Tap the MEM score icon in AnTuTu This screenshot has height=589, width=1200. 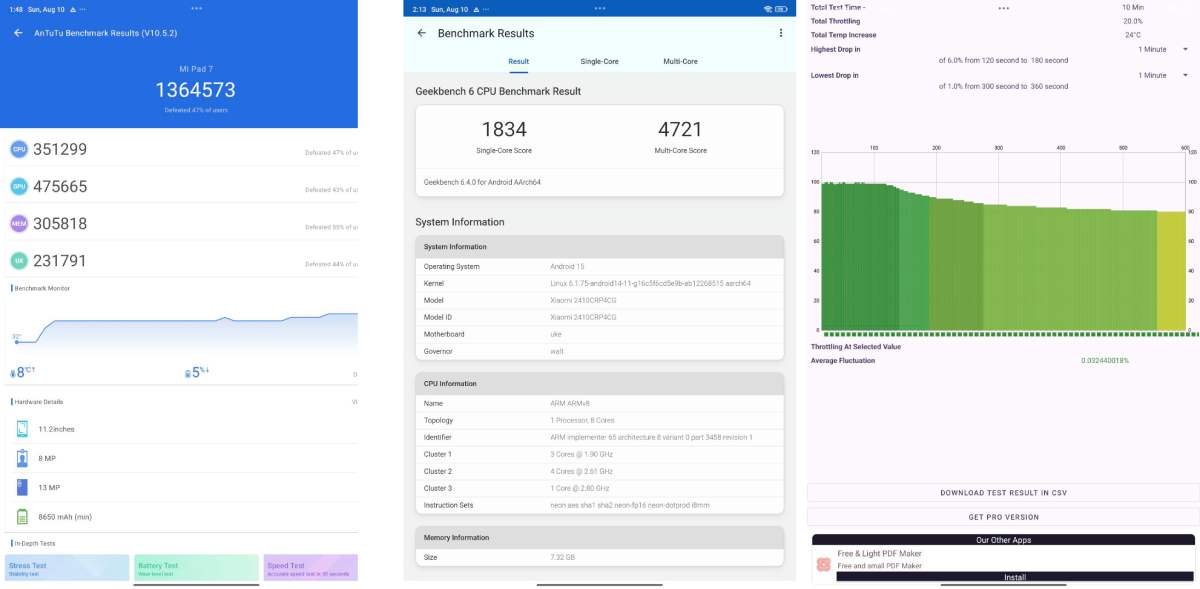(x=18, y=223)
